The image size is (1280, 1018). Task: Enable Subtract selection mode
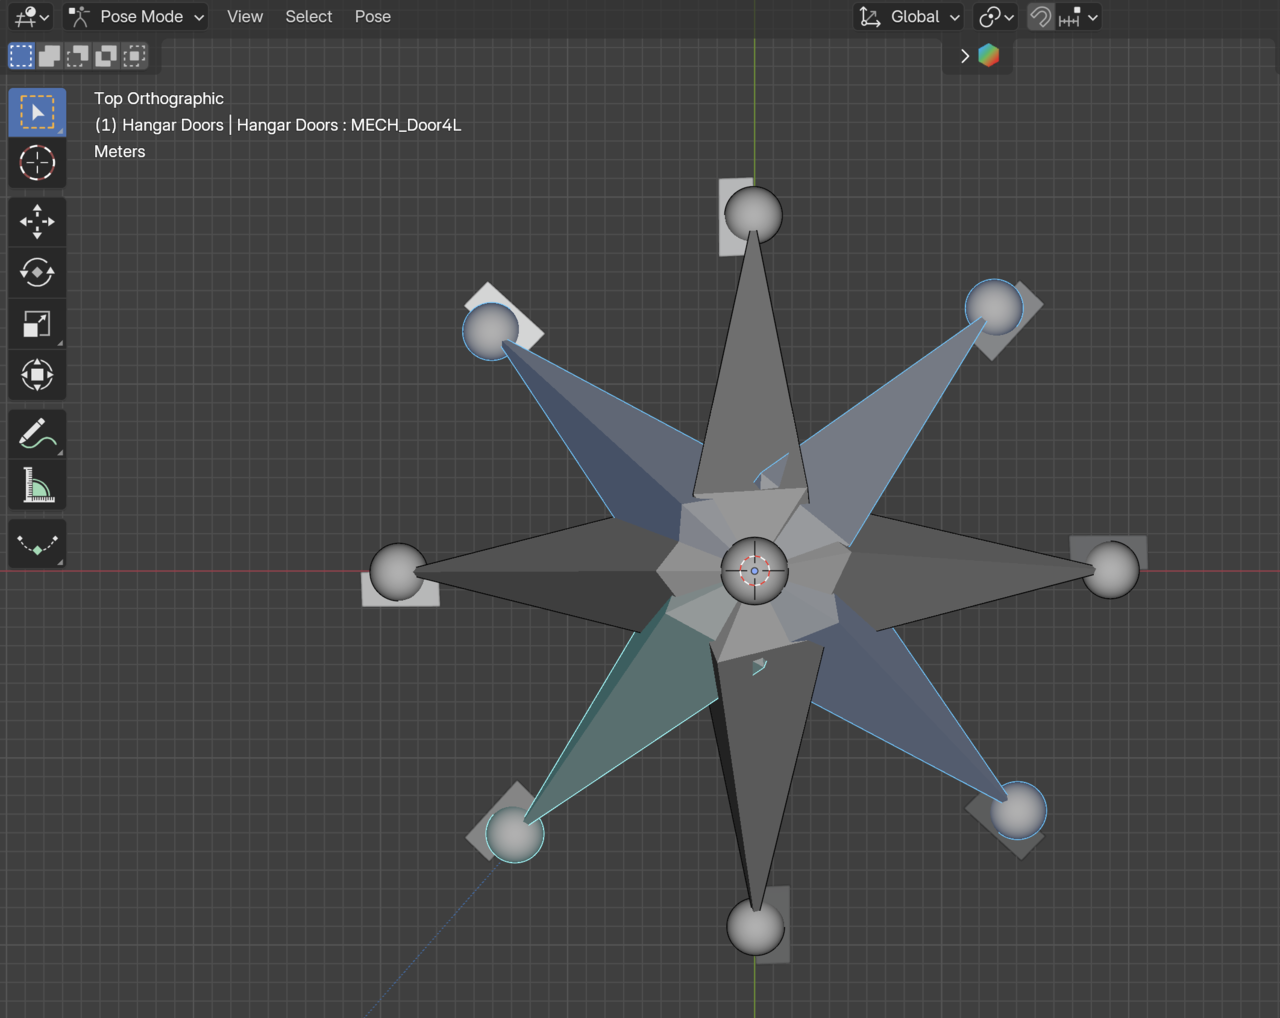(77, 56)
